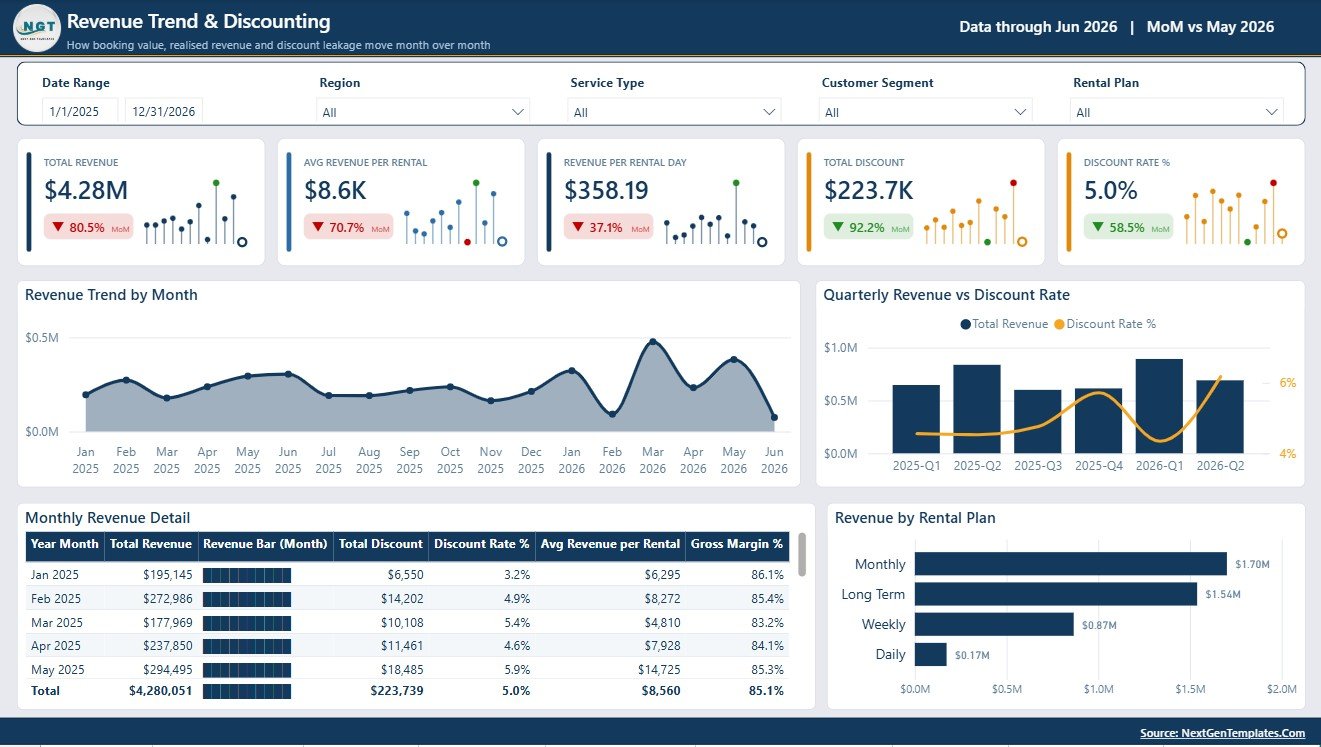Screen dimensions: 1321x747
Task: Click the green down arrow in Total Discount card
Action: click(838, 227)
